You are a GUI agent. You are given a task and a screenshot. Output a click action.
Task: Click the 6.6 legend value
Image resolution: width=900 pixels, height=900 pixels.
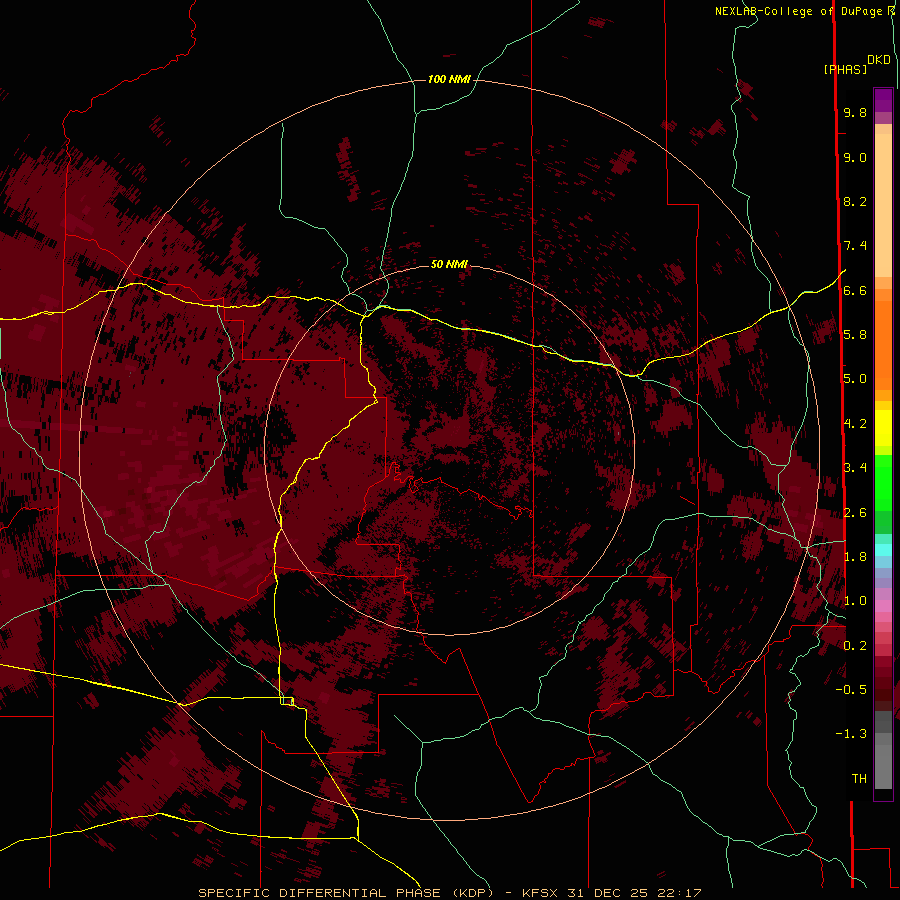point(855,290)
